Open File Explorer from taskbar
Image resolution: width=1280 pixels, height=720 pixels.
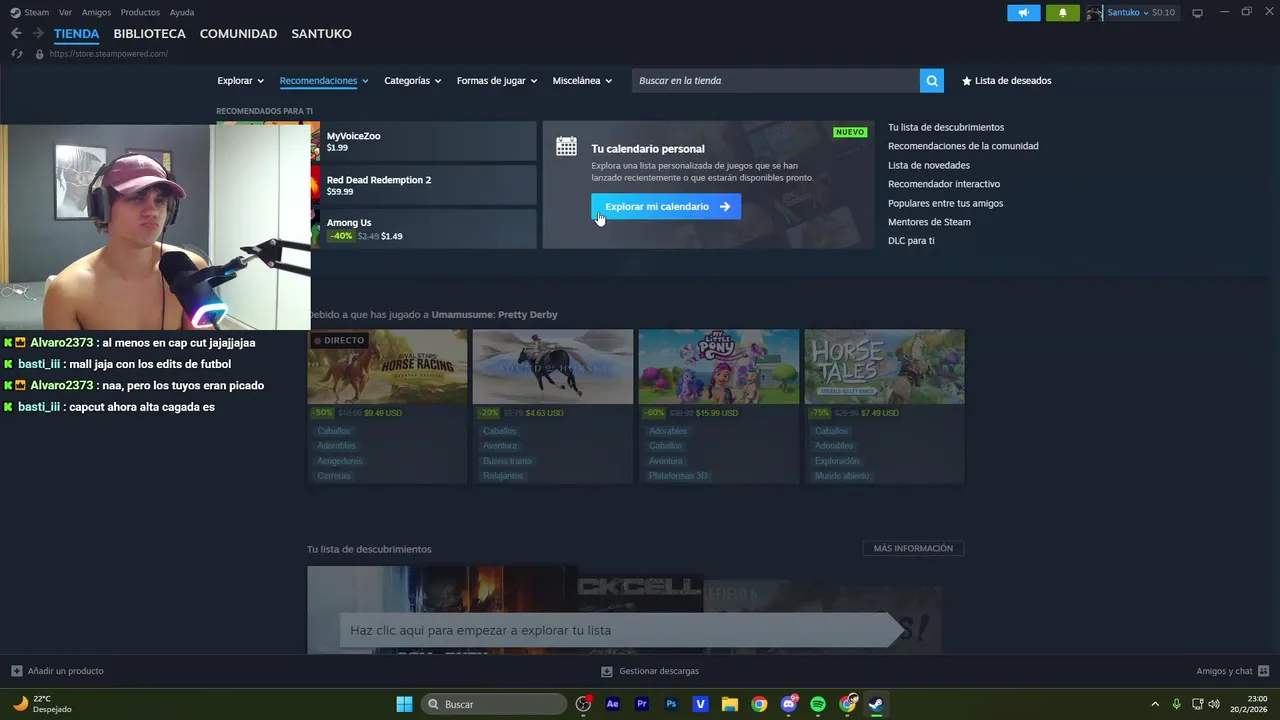729,704
